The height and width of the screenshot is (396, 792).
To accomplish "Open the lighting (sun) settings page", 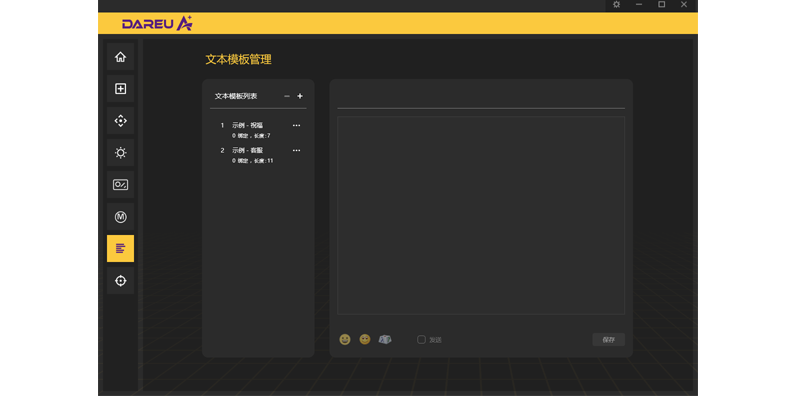I will click(x=120, y=153).
